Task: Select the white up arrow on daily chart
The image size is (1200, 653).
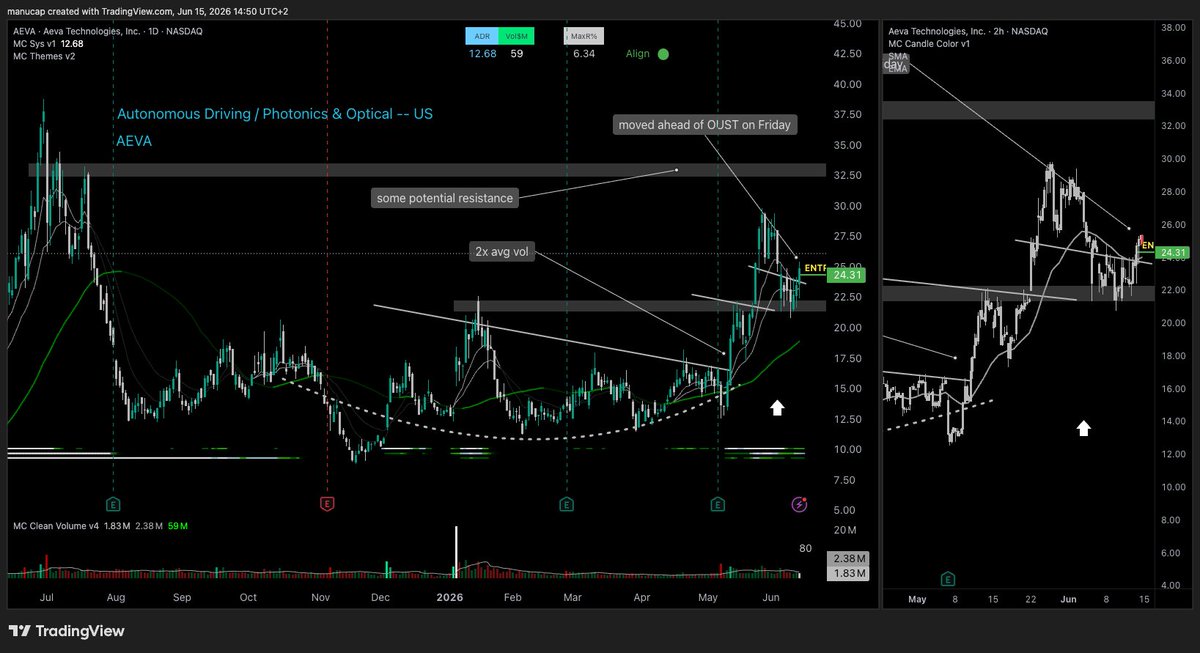Action: [777, 407]
